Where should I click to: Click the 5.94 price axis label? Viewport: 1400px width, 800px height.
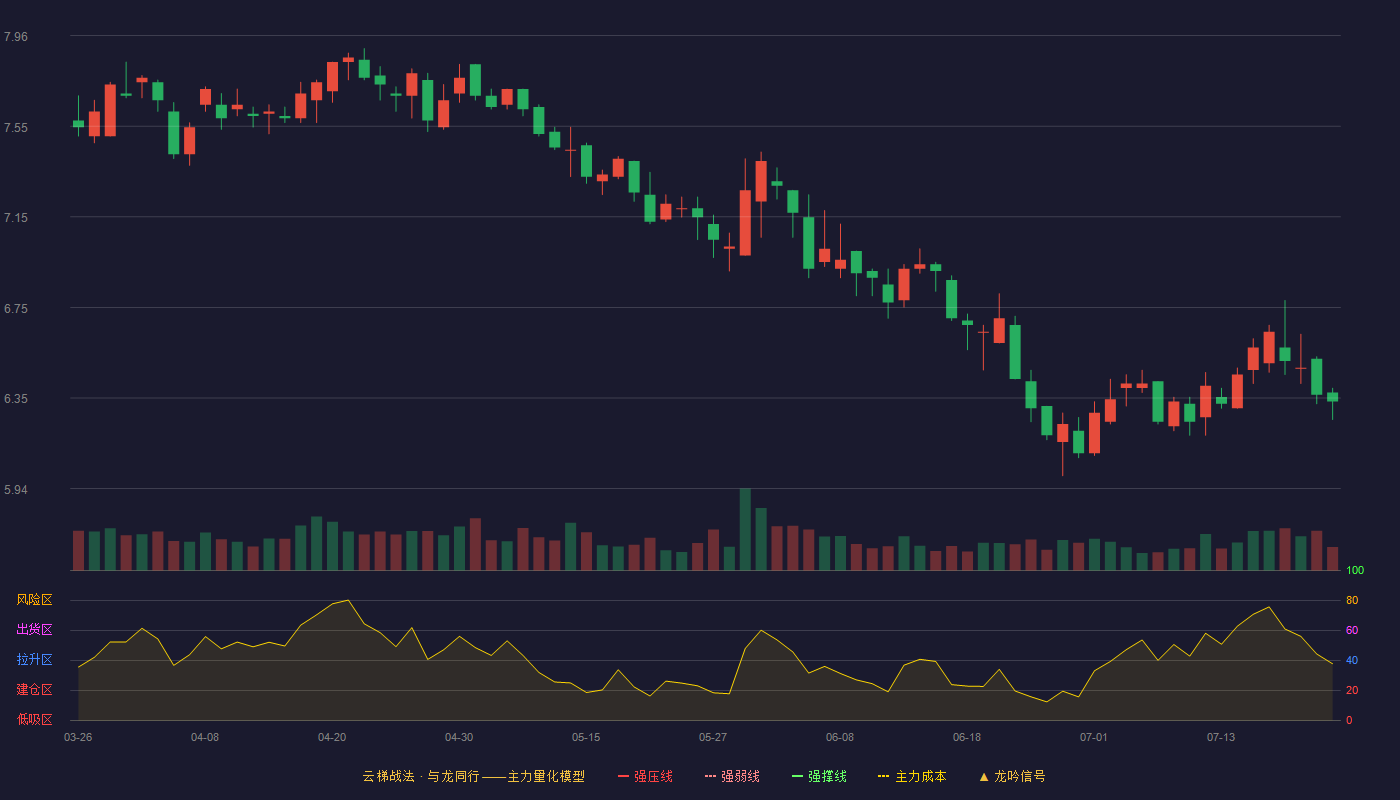[x=15, y=490]
